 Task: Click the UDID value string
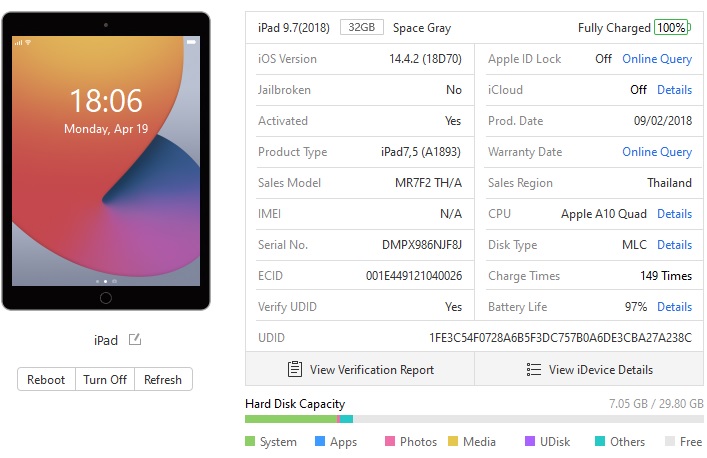click(560, 338)
